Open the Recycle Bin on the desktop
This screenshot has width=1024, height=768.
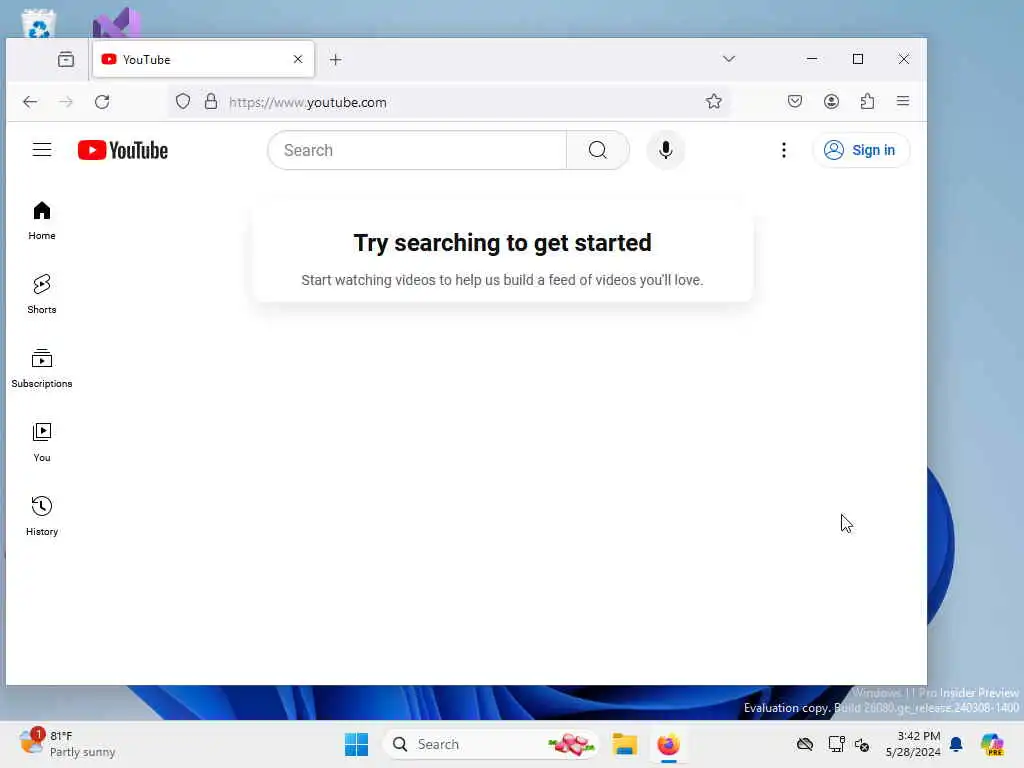[39, 23]
